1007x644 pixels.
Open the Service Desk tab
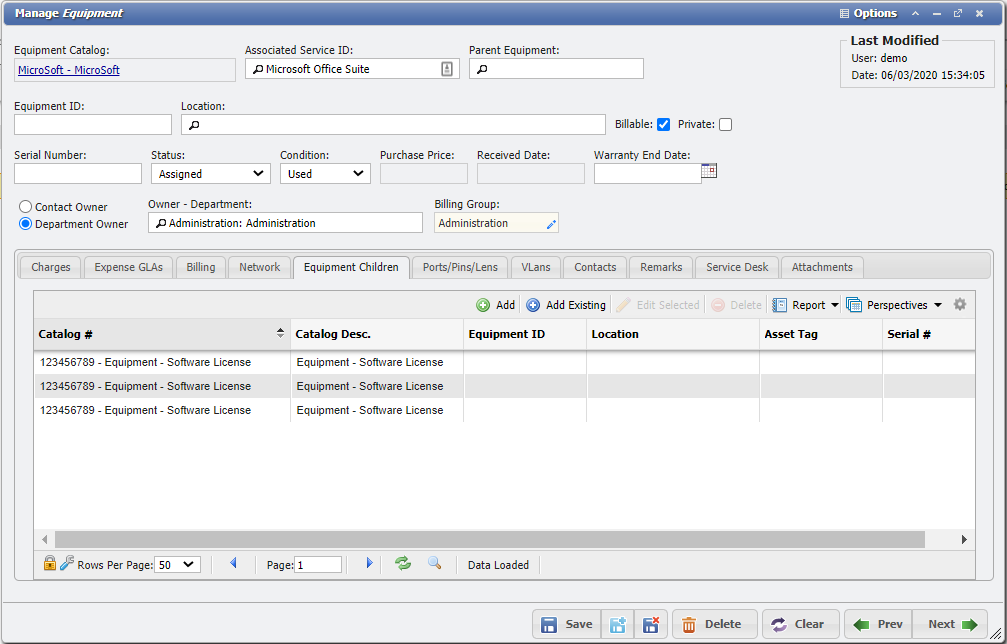coord(737,267)
